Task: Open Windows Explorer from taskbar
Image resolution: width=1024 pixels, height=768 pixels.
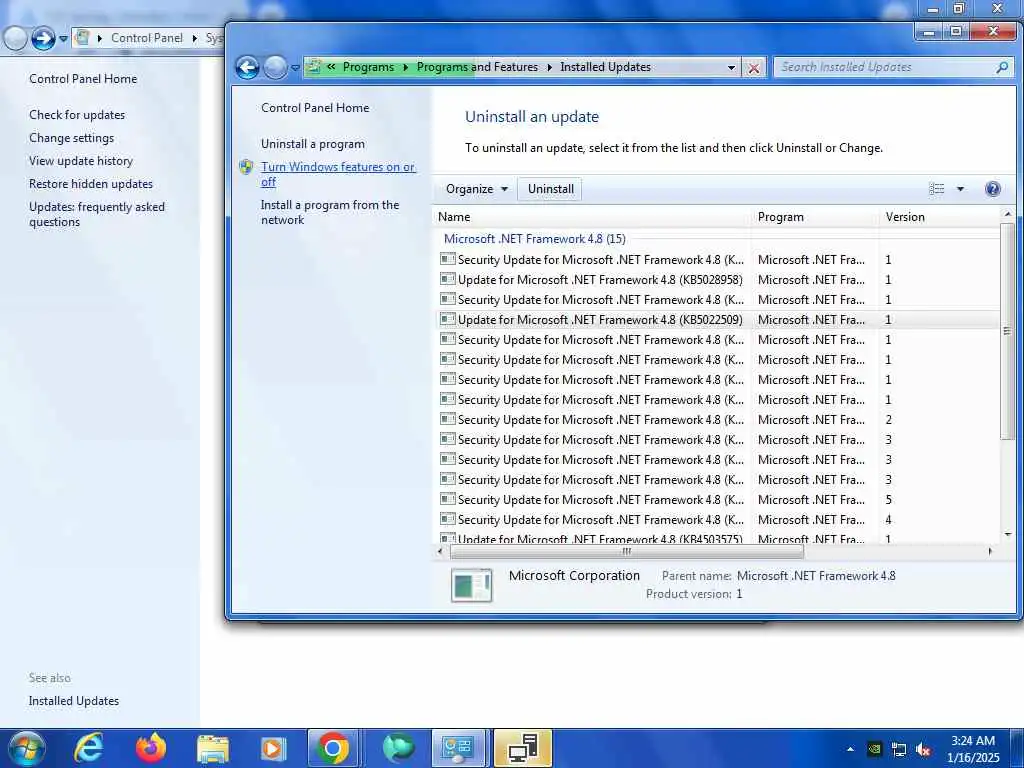Action: coord(213,748)
